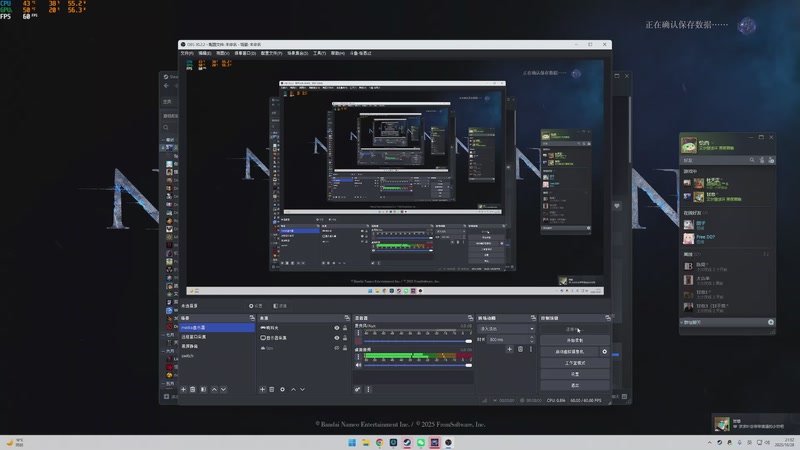Search friends in Steam friends window

click(752, 160)
